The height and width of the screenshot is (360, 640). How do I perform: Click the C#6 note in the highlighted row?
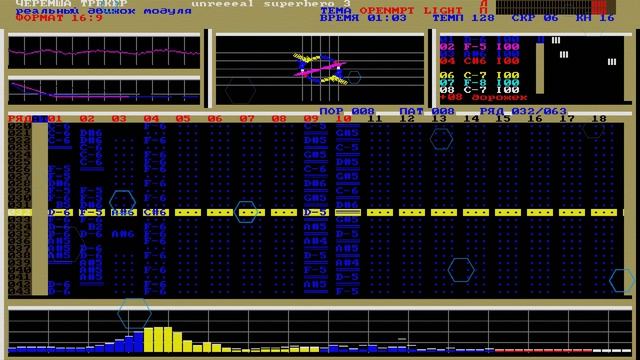pos(156,212)
